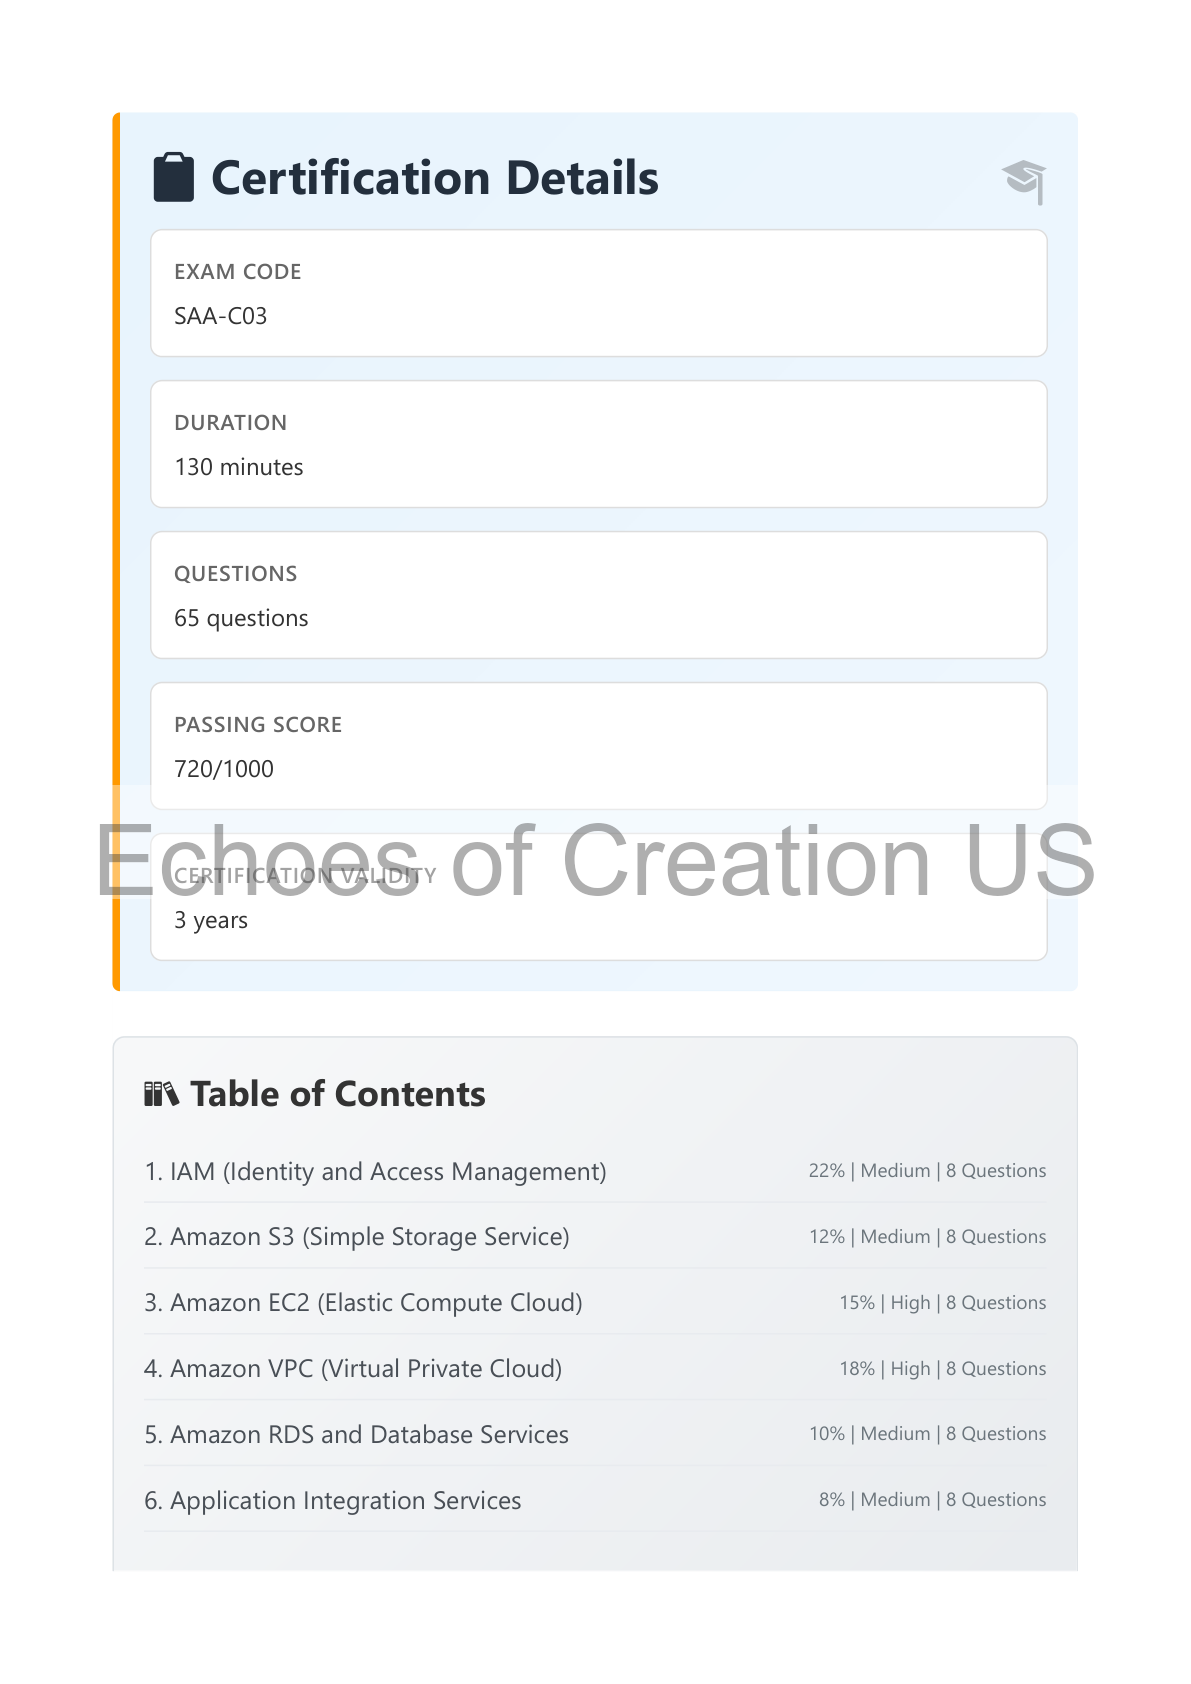Select the Certification Validity 3 years card
Screen dimensions: 1191x1684
tap(599, 897)
